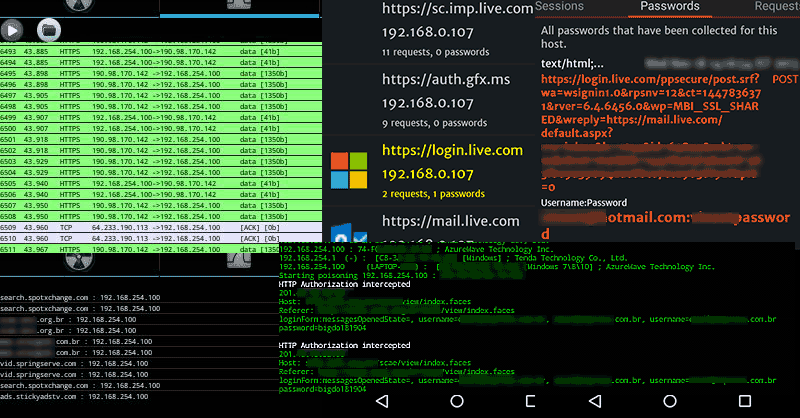Select packet row 6496

161,85
